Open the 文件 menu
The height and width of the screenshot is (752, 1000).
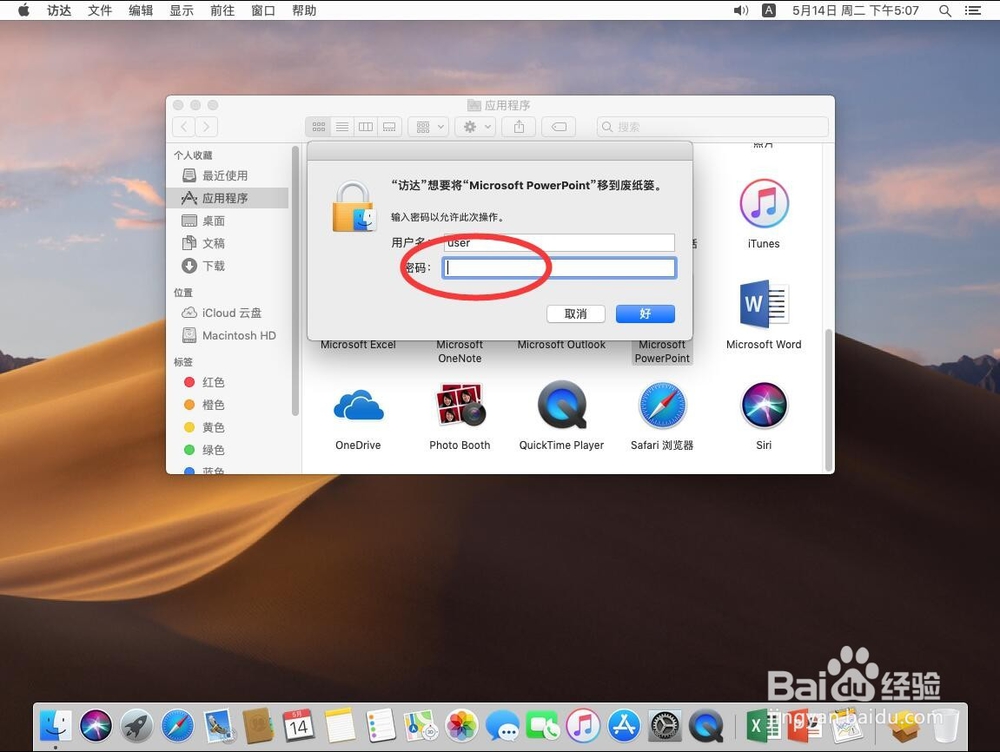(99, 10)
